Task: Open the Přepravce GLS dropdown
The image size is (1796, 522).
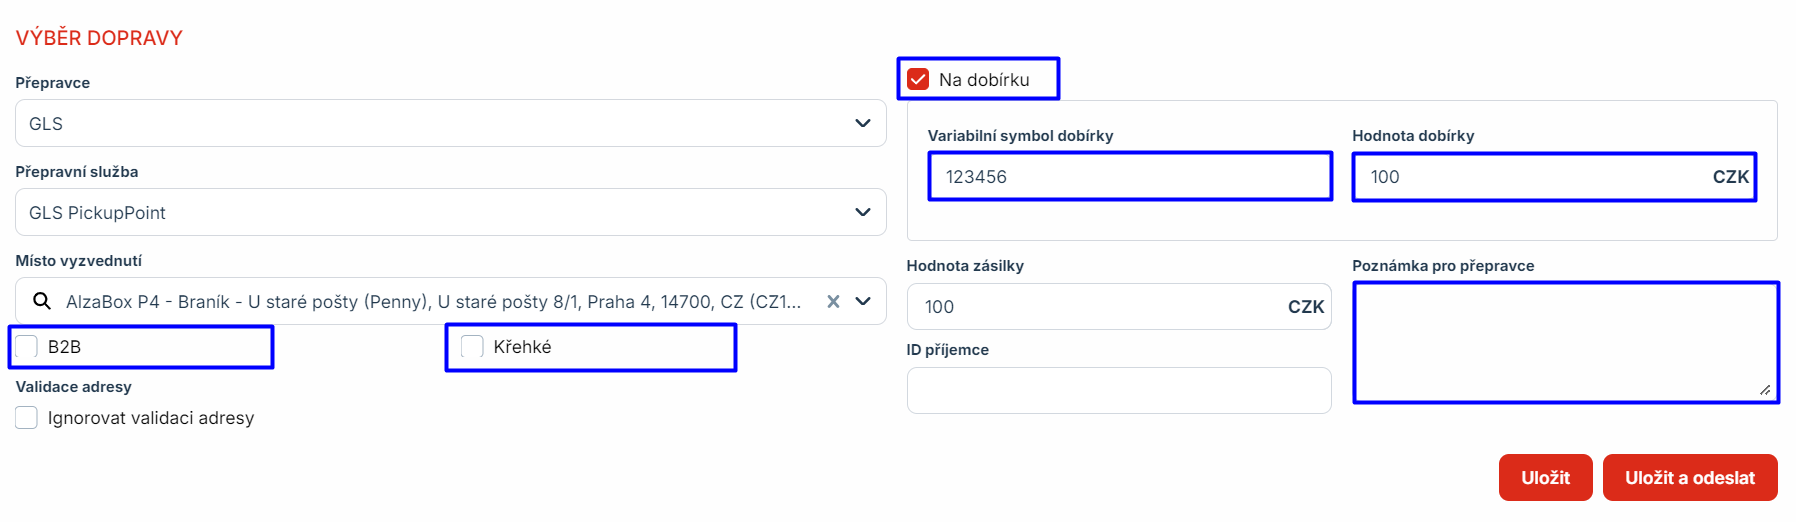Action: coord(450,123)
